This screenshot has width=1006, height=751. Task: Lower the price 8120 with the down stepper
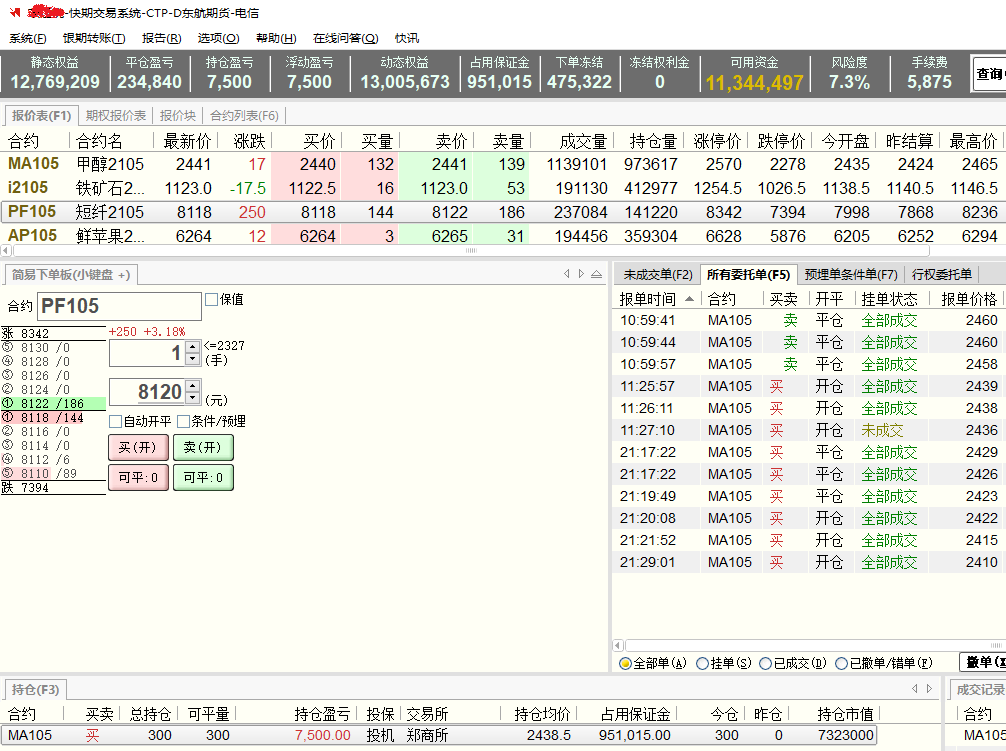[x=193, y=398]
